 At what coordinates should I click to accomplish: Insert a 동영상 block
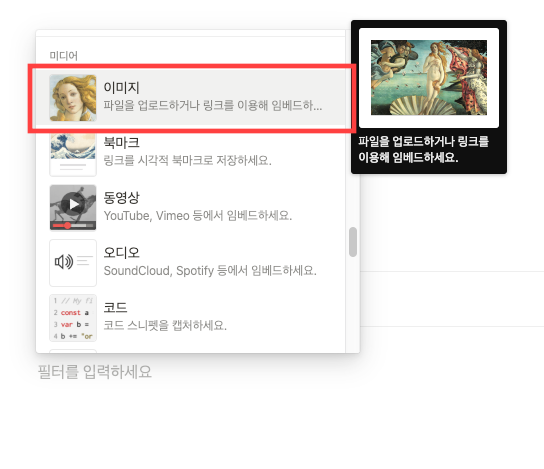tap(191, 207)
